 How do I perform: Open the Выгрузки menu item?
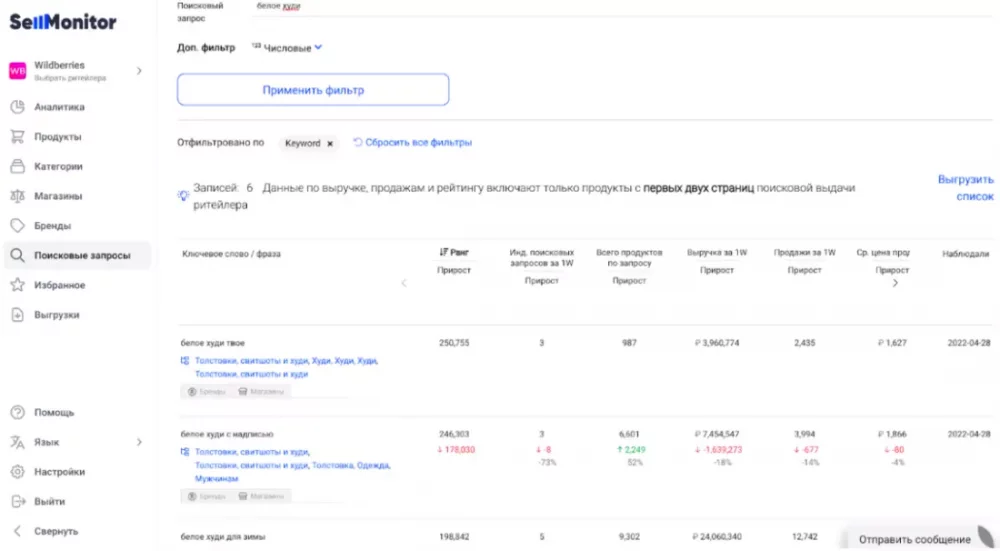click(56, 315)
